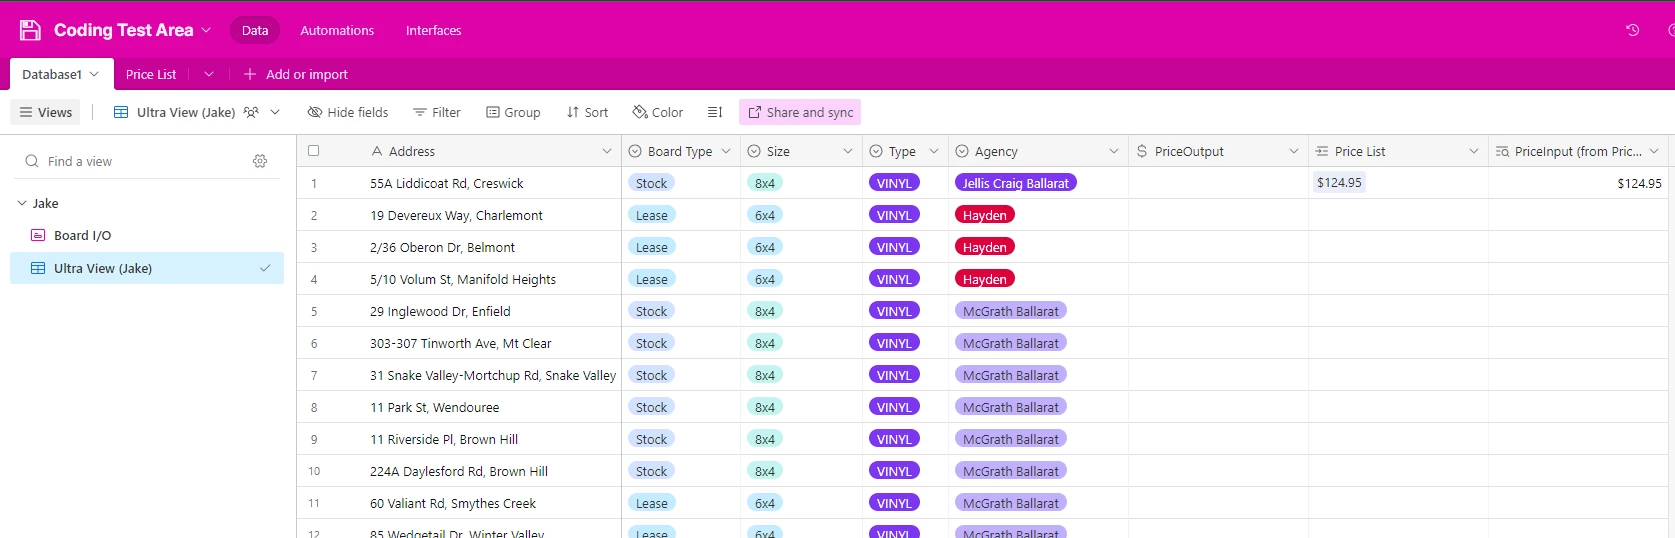1675x538 pixels.
Task: Click the address 31 Snake Valley-Mortchup Rd
Action: 493,375
